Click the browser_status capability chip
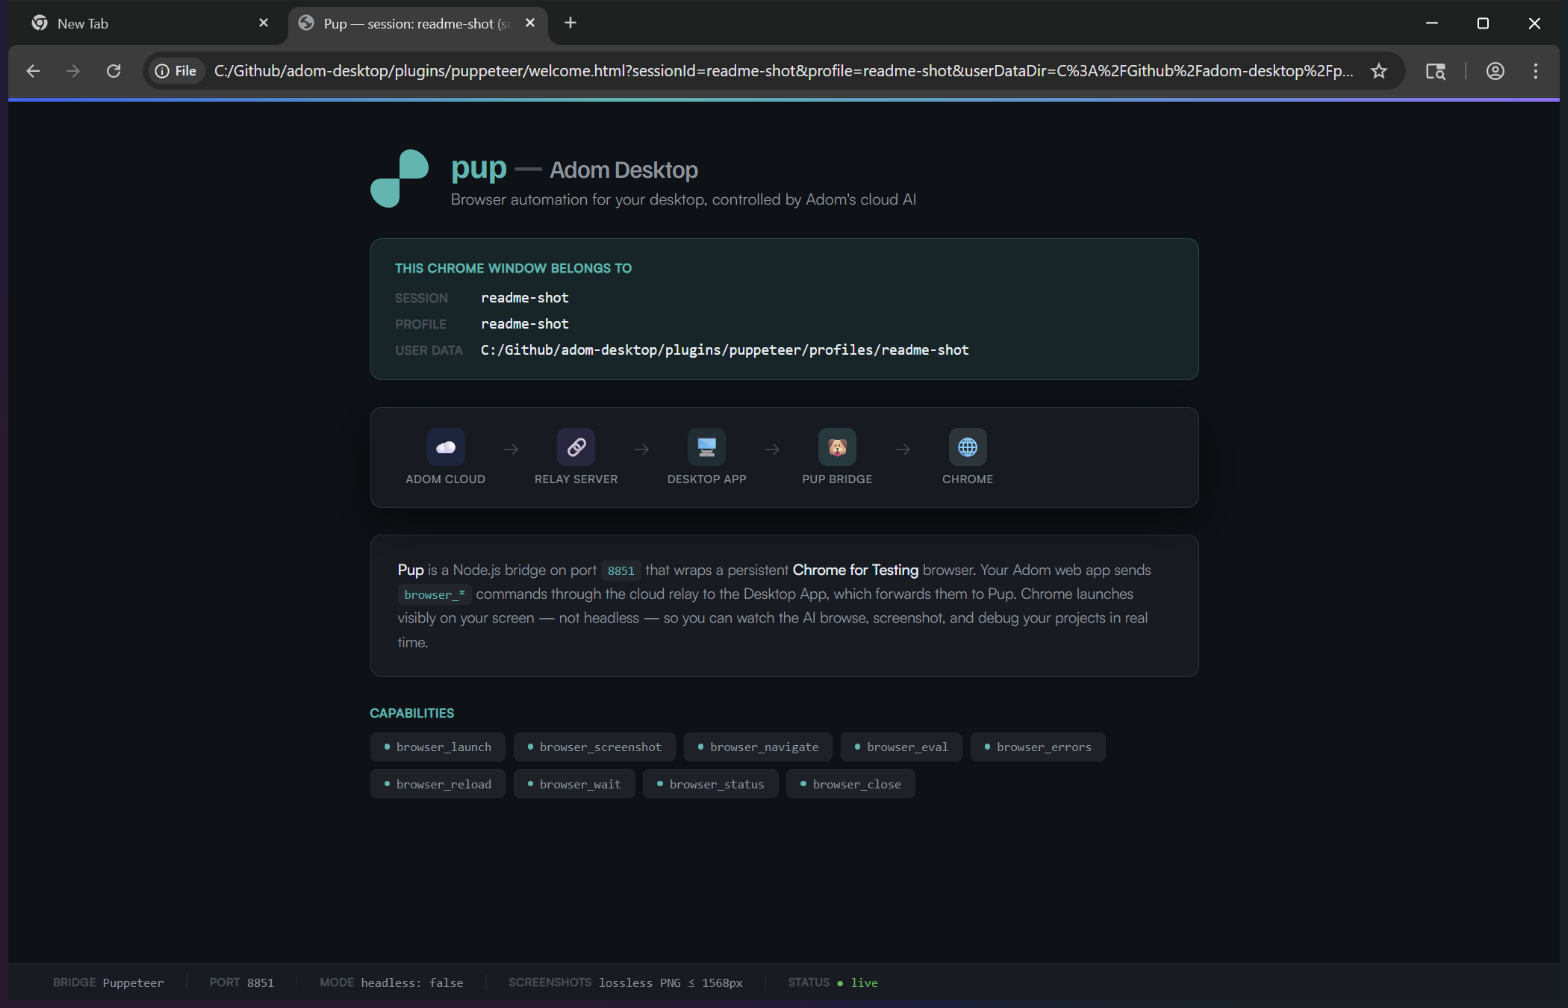This screenshot has height=1008, width=1568. tap(711, 784)
